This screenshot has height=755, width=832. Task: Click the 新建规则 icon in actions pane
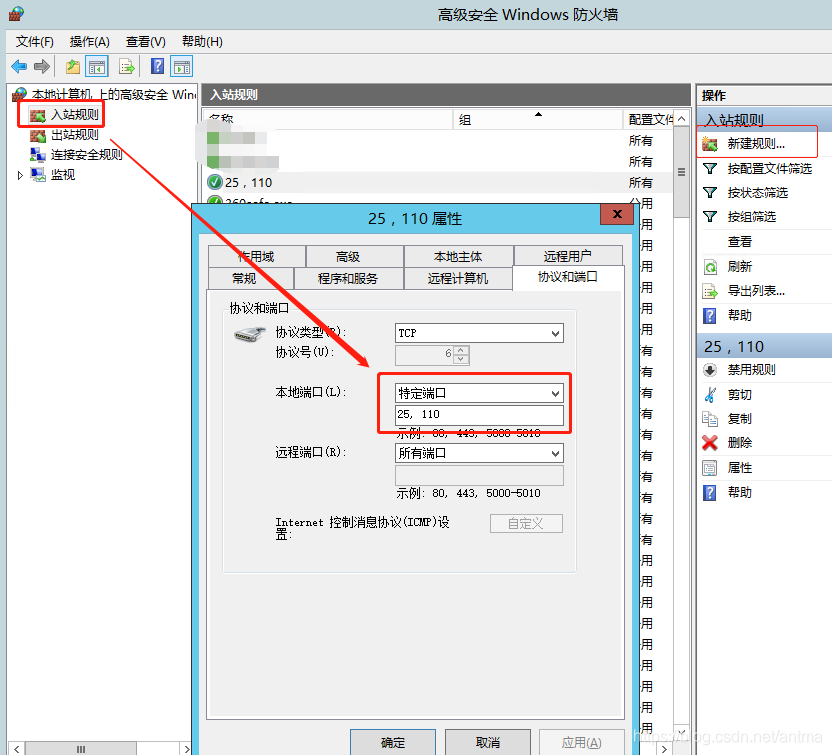pyautogui.click(x=710, y=144)
